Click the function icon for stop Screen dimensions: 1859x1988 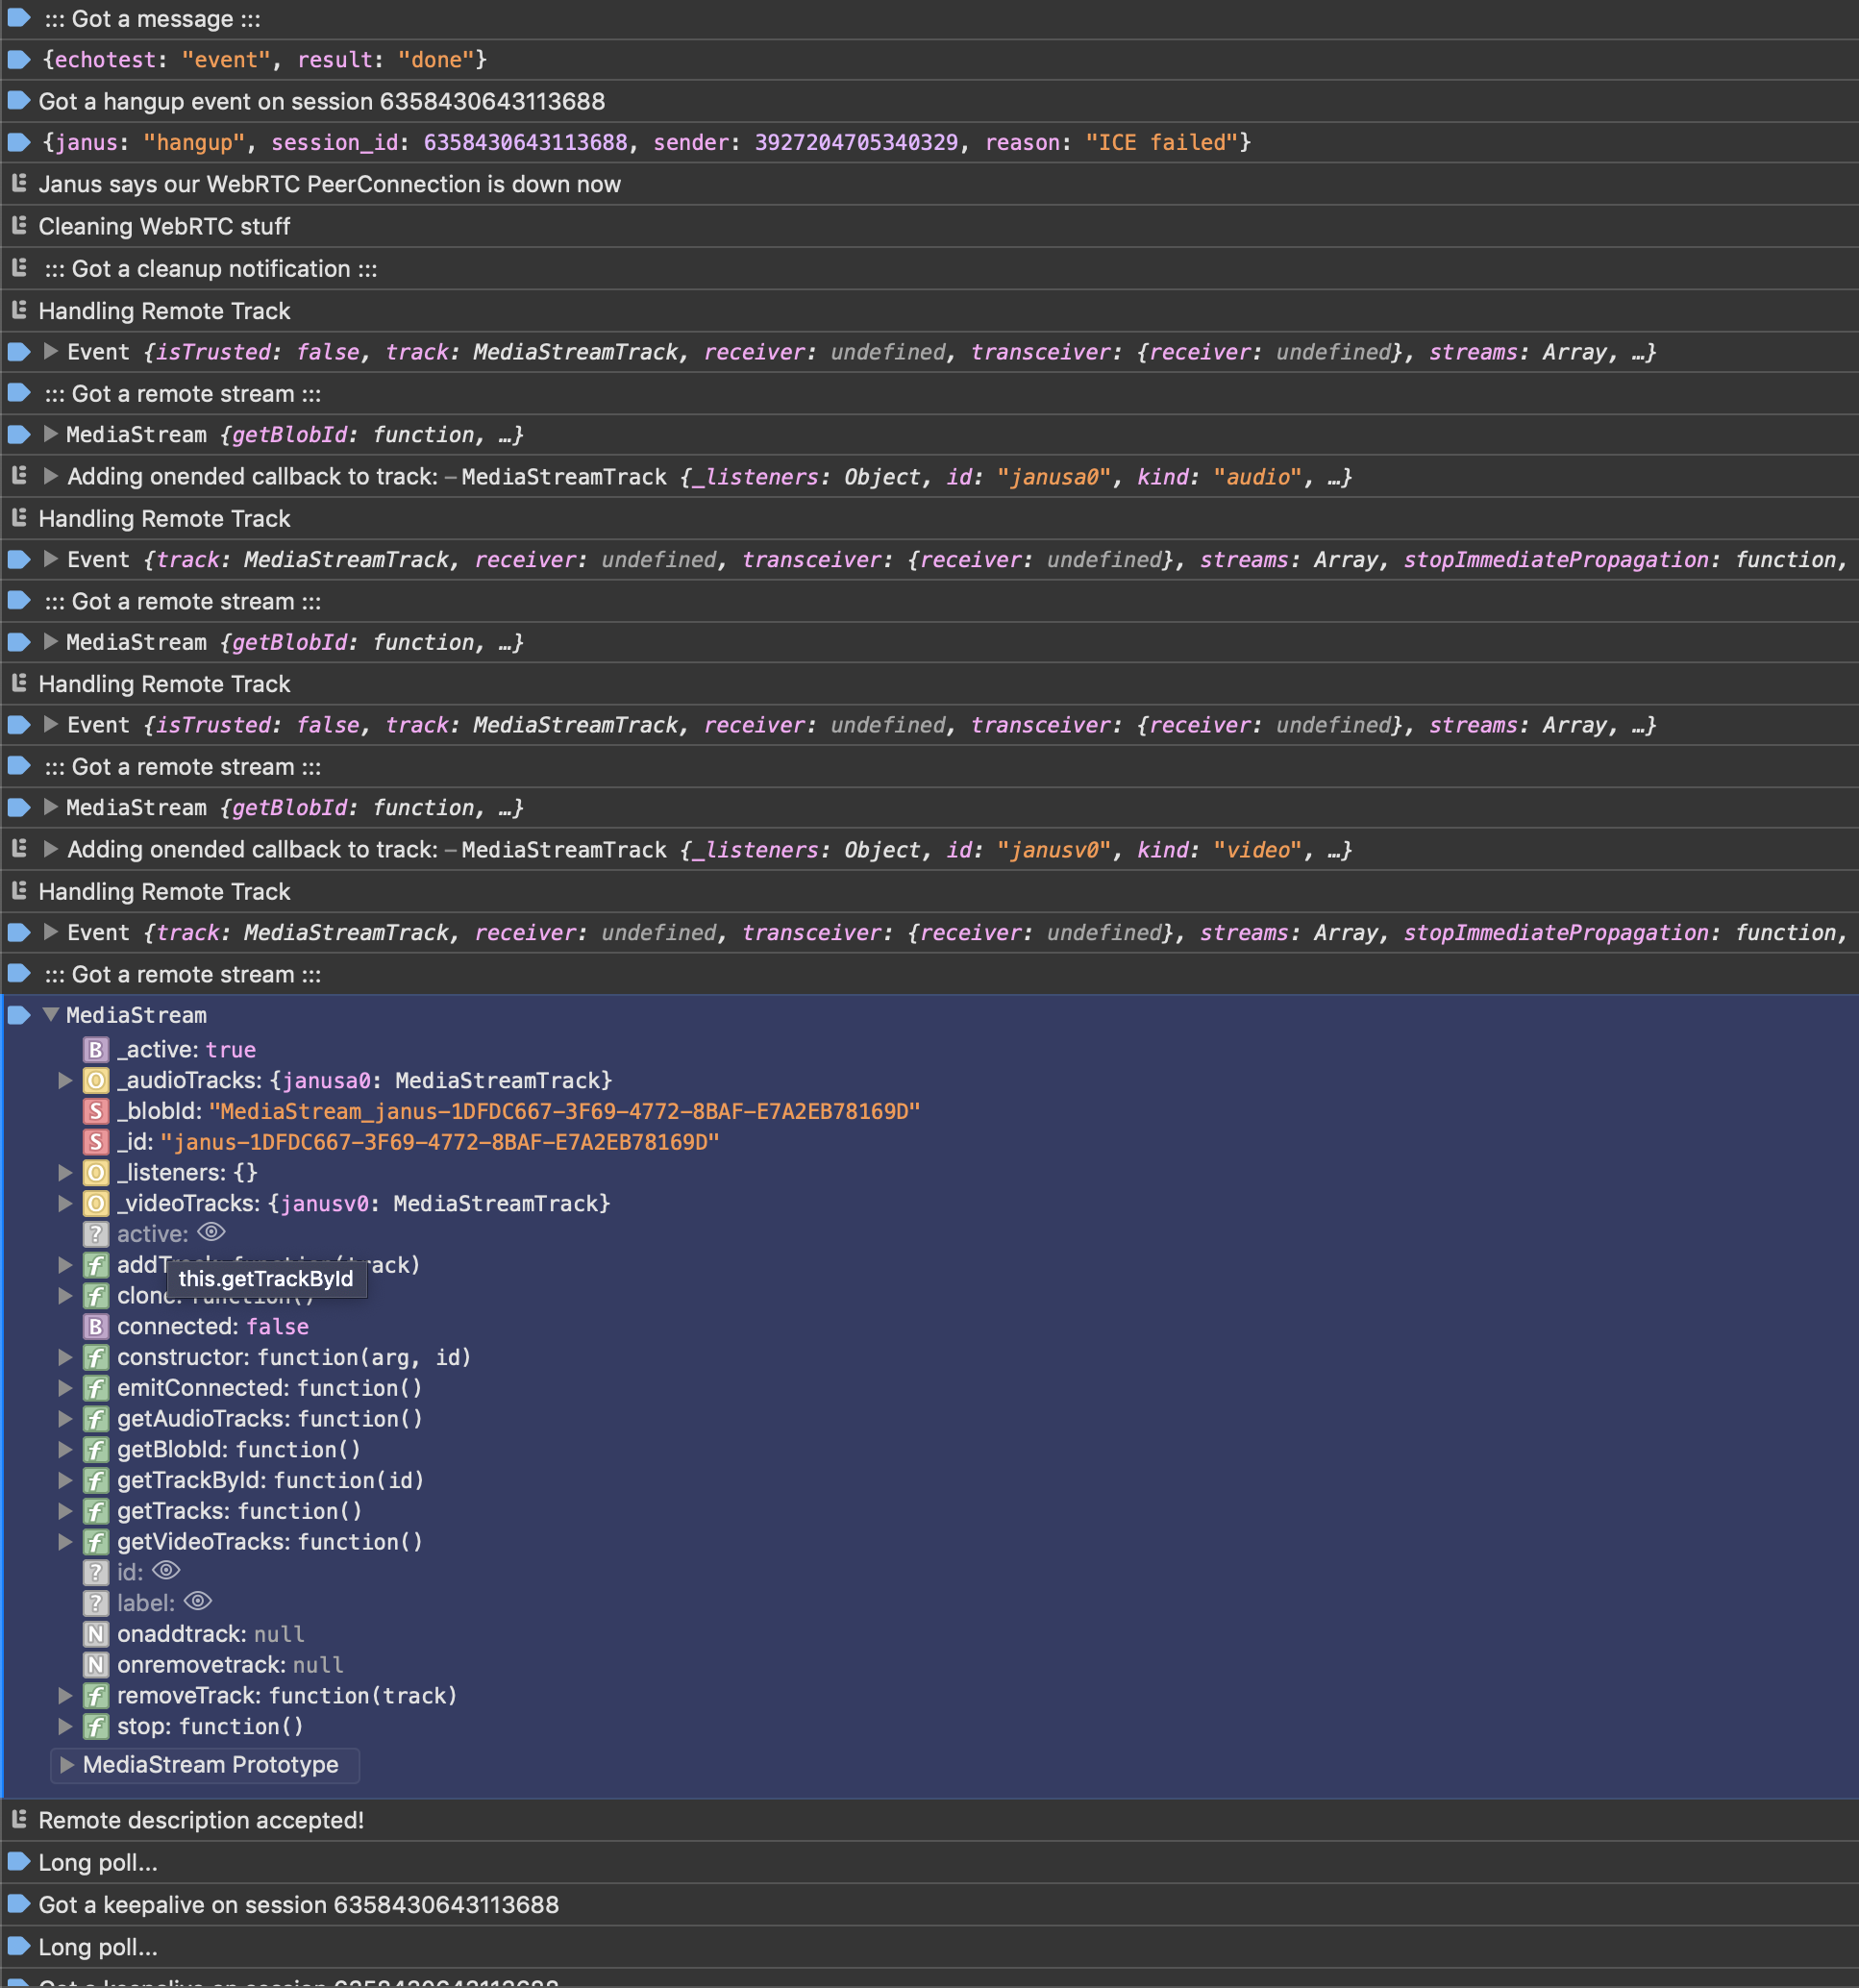pyautogui.click(x=95, y=1727)
